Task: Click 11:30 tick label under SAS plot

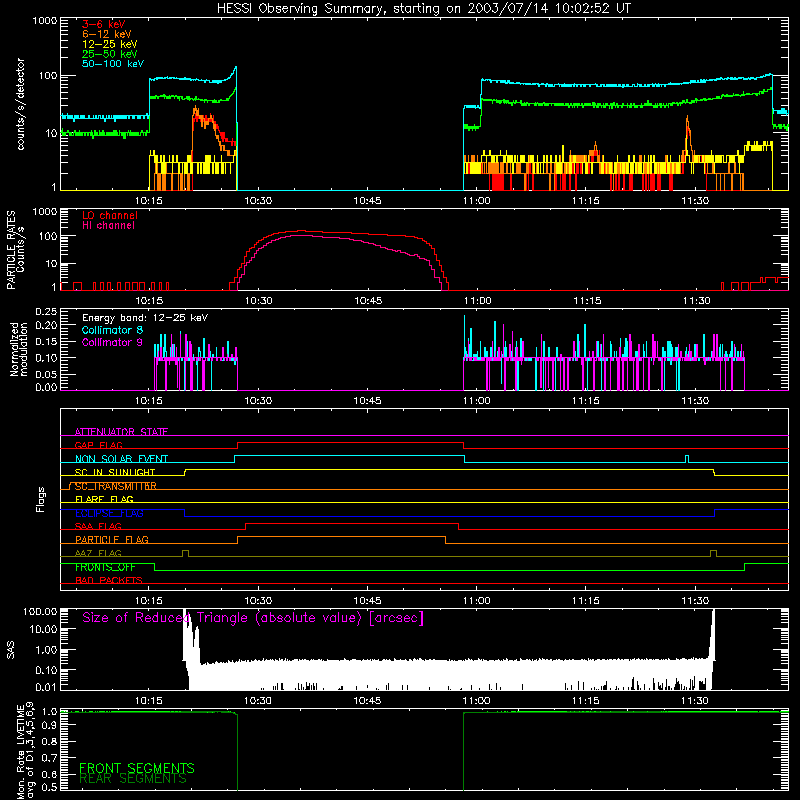Action: 695,701
